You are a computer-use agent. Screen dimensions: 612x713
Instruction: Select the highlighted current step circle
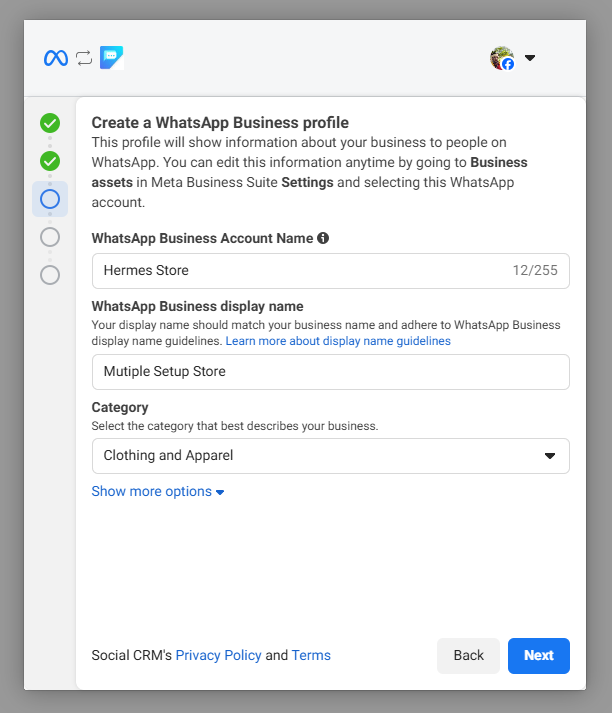coord(50,199)
